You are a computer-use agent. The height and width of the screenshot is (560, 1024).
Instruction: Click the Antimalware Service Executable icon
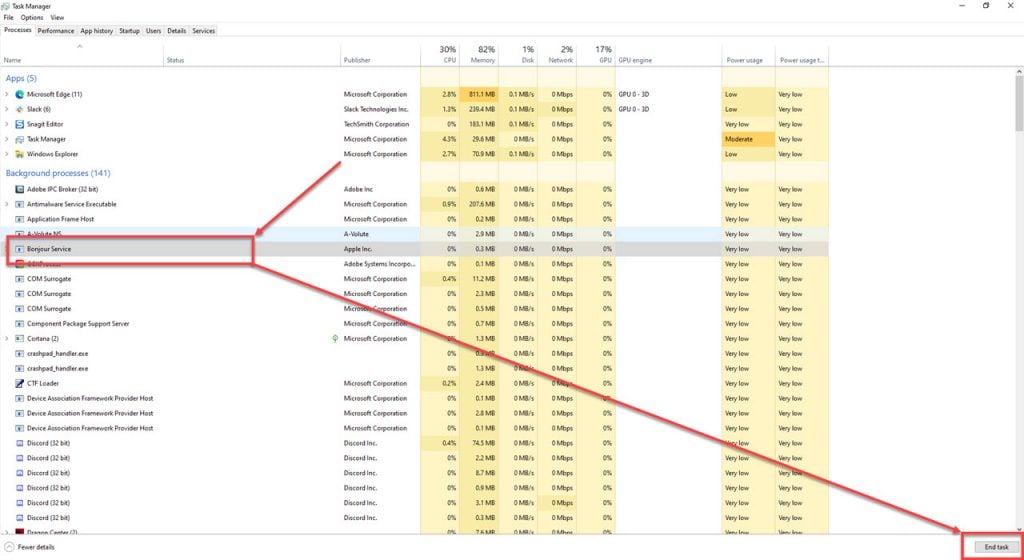(20, 204)
